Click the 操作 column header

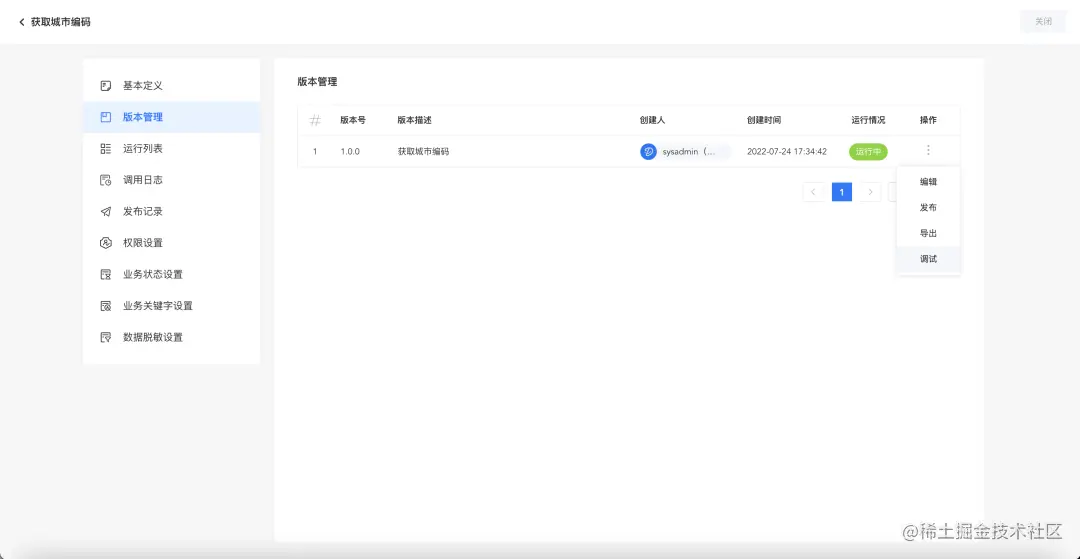pos(928,120)
